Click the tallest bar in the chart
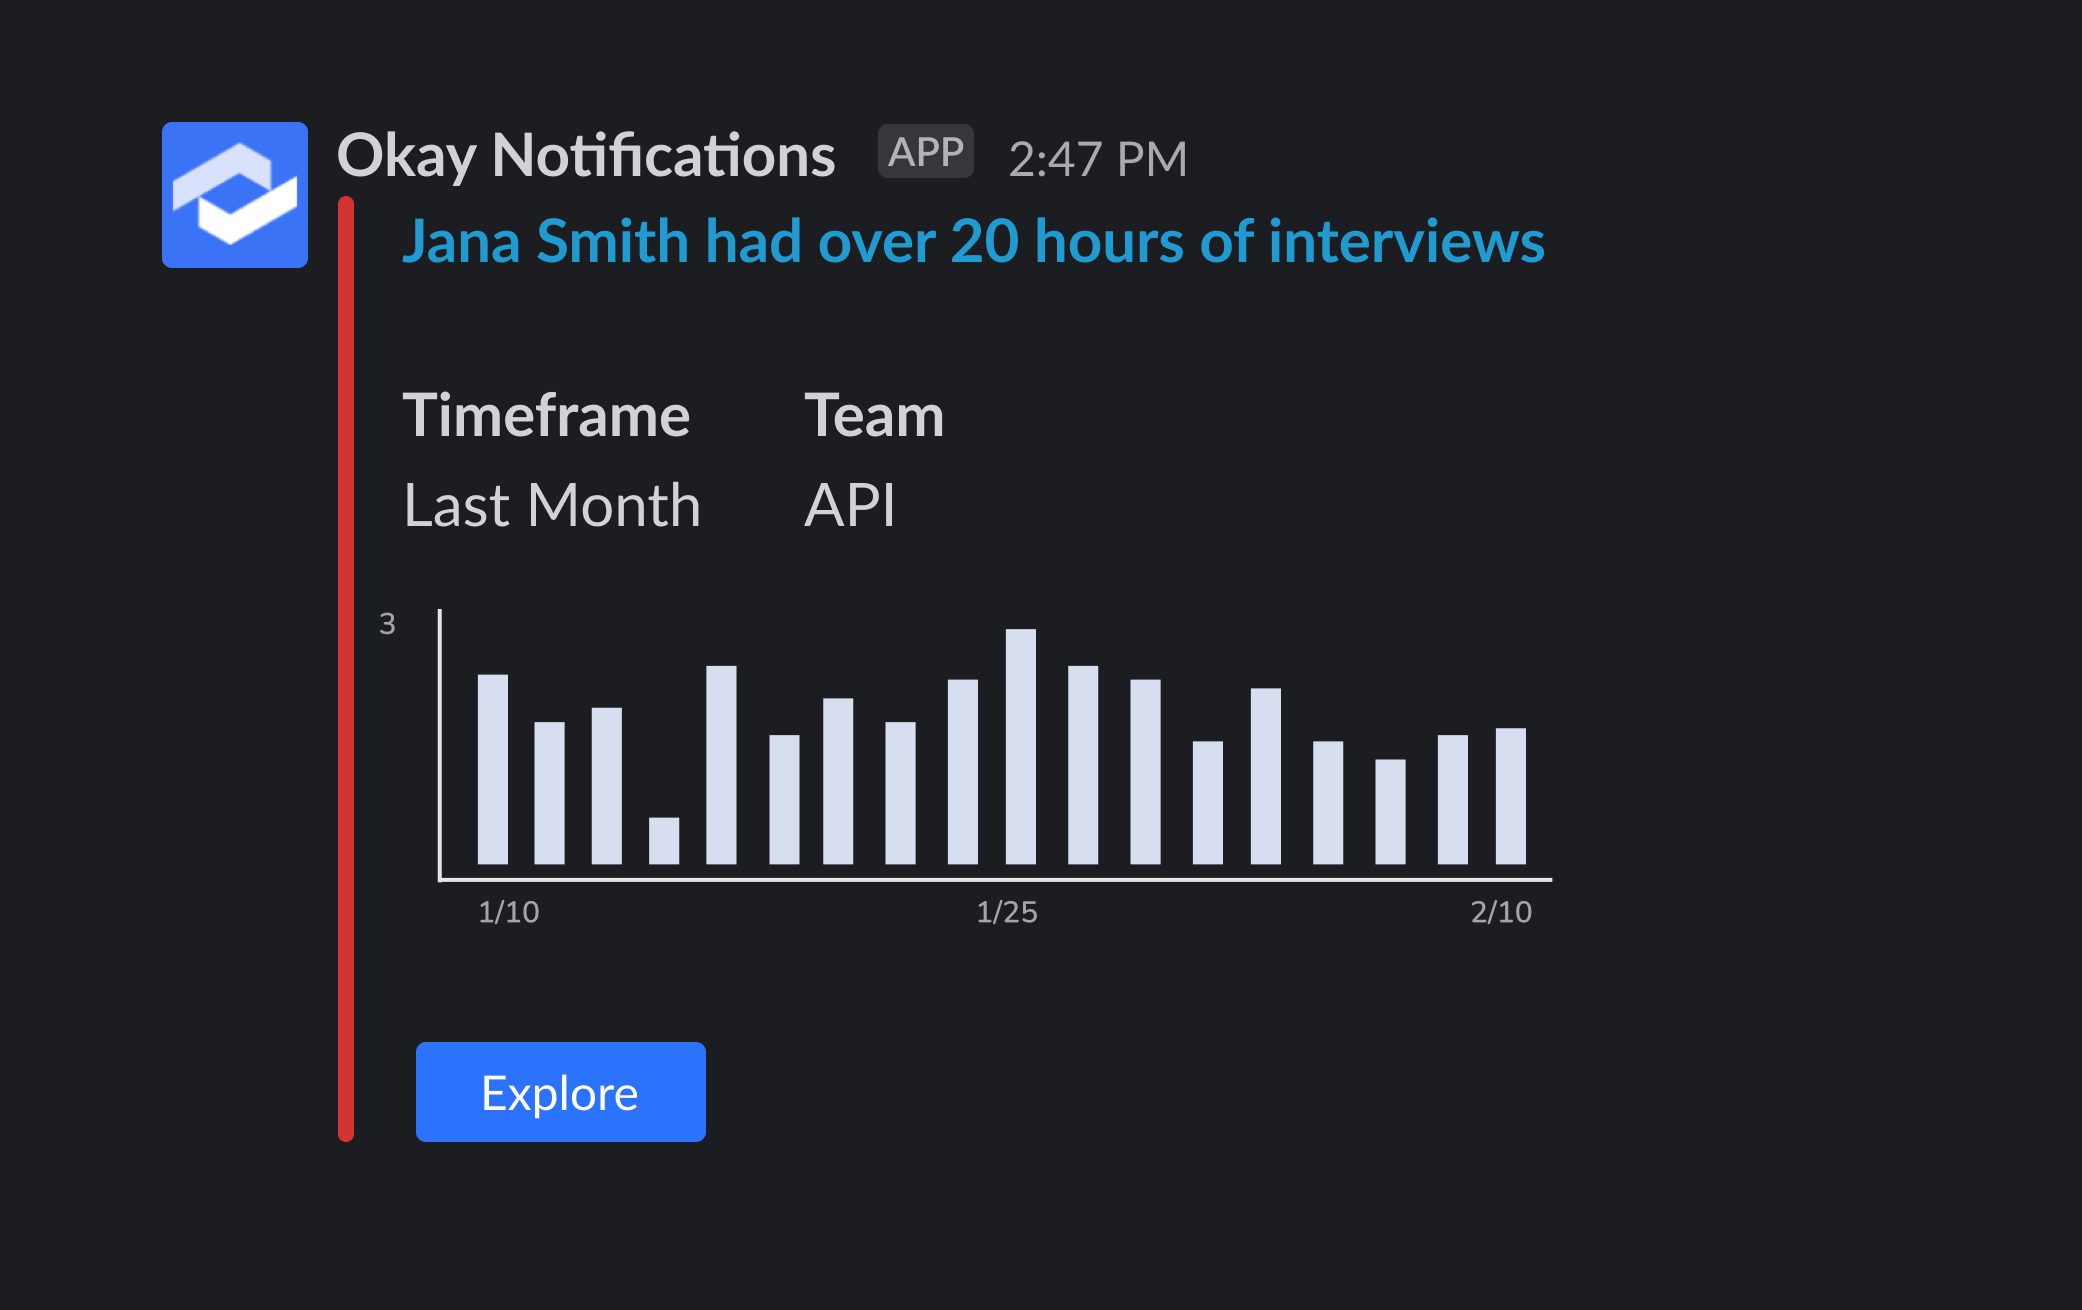2082x1310 pixels. pos(1020,746)
